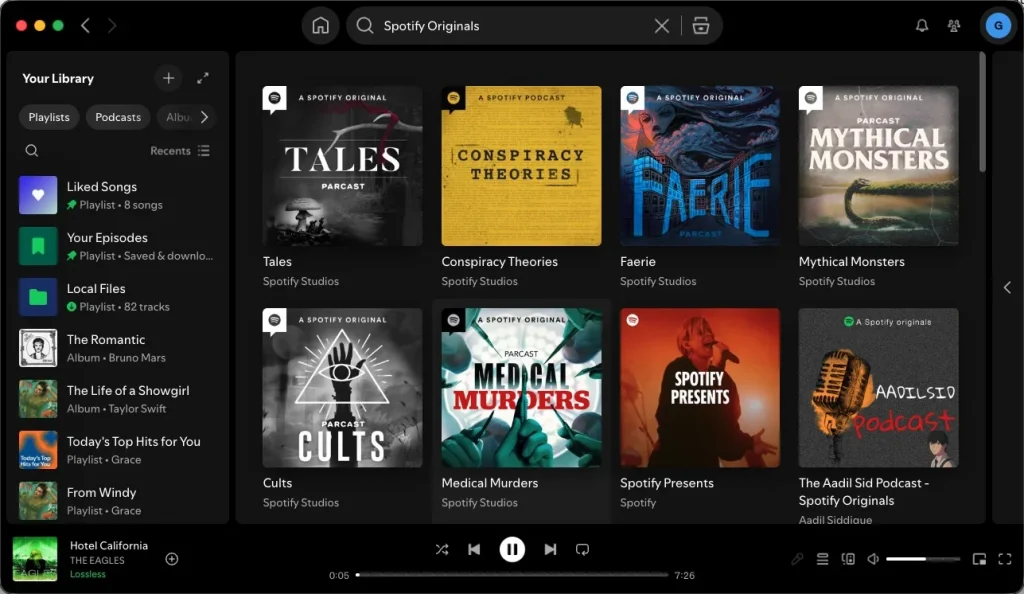Image resolution: width=1024 pixels, height=594 pixels.
Task: Collapse the right sidebar with the chevron
Action: (x=1007, y=288)
